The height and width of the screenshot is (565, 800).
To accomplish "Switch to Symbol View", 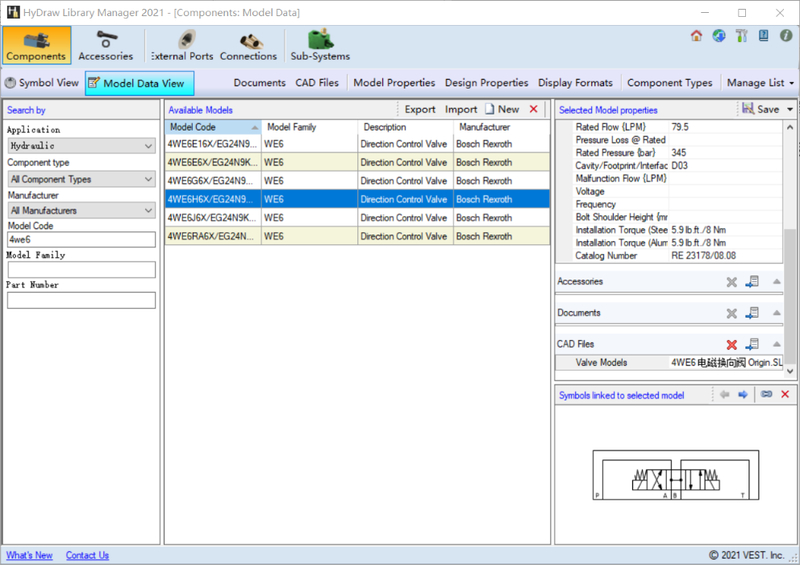I will pyautogui.click(x=42, y=83).
